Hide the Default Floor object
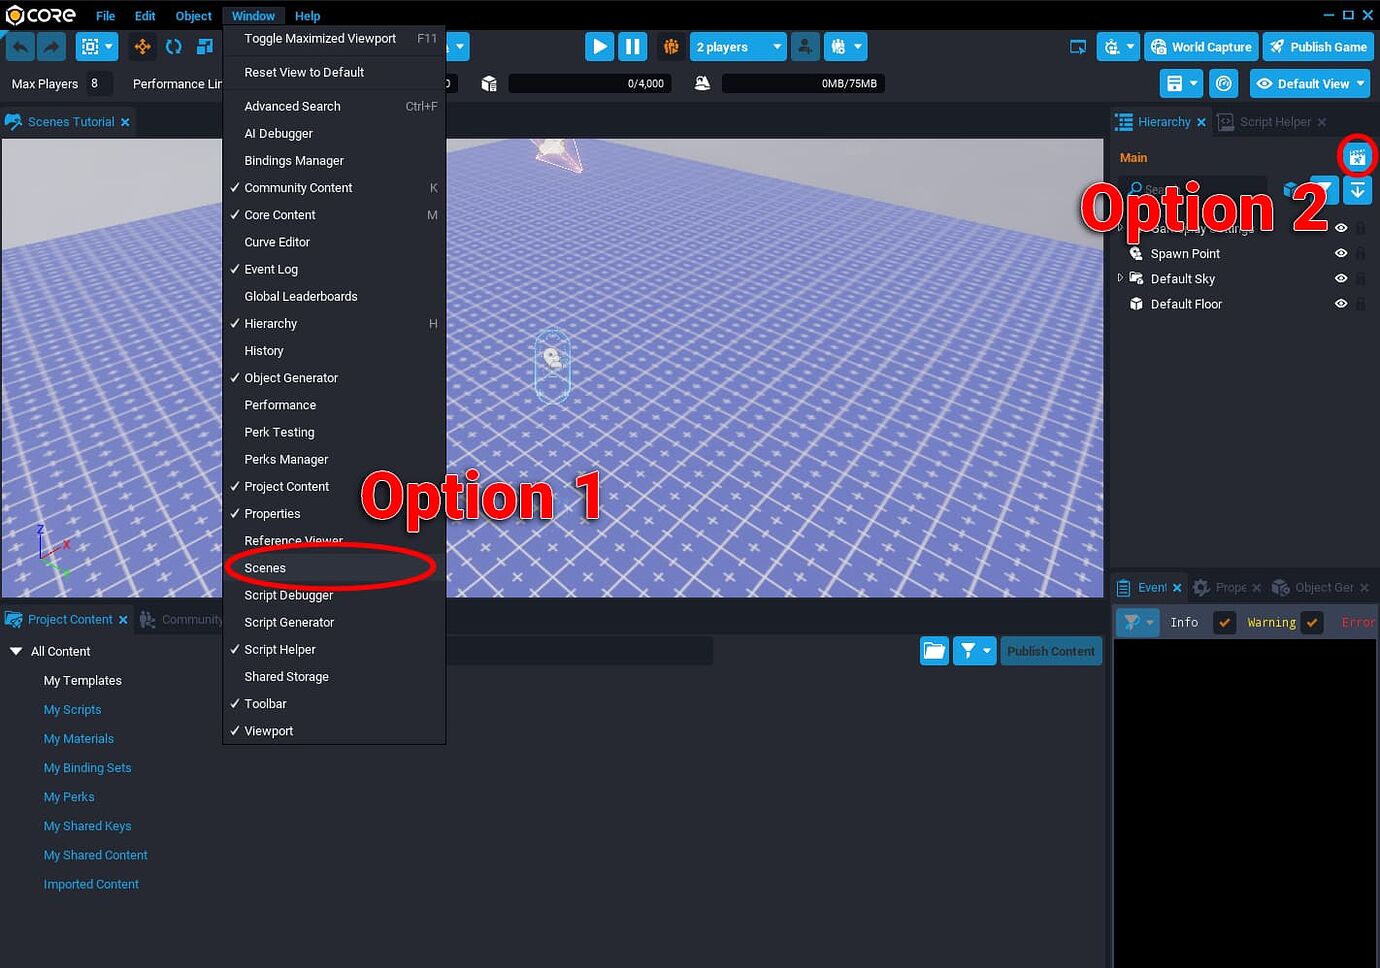Viewport: 1380px width, 968px height. (x=1340, y=303)
